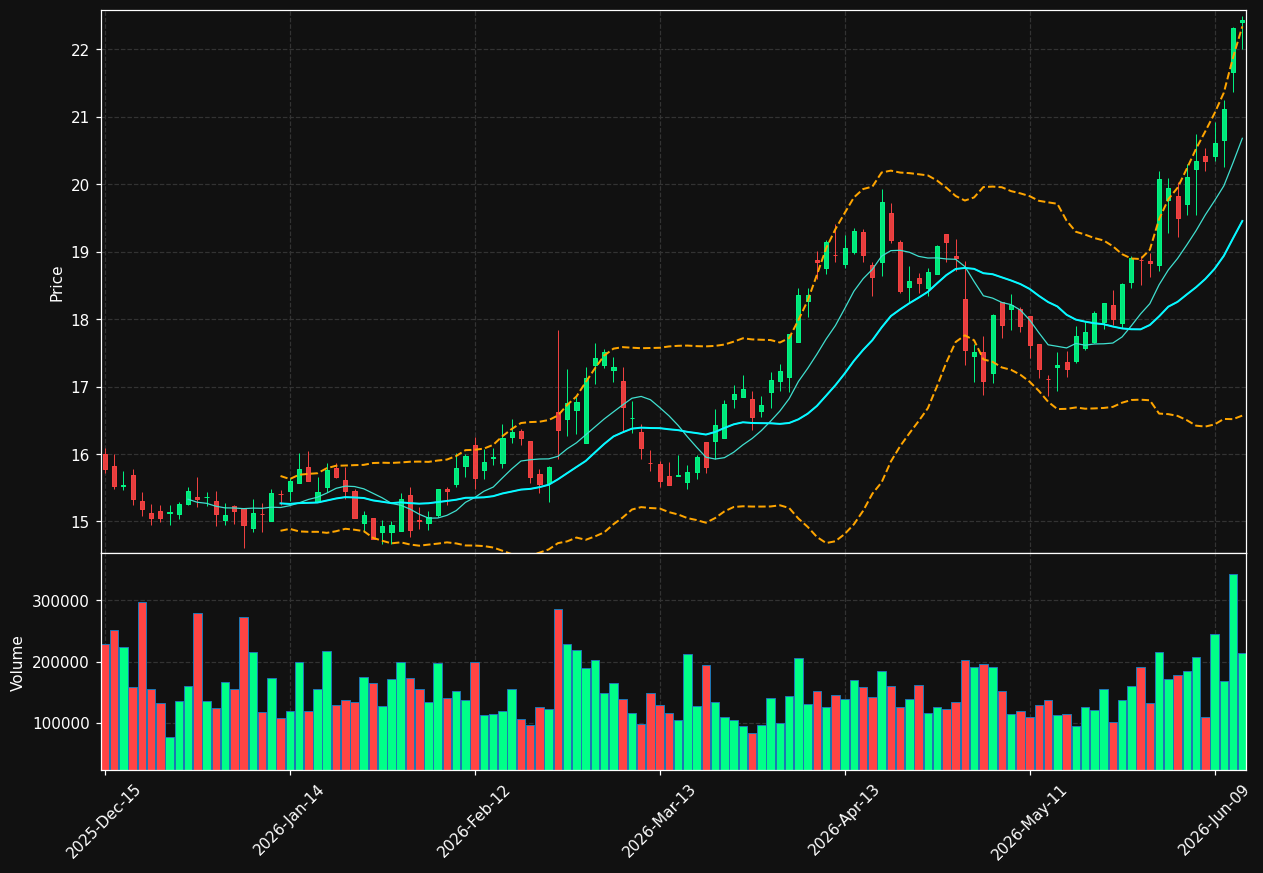Click the 2025-Dec-15 date label
The image size is (1263, 873).
104,821
